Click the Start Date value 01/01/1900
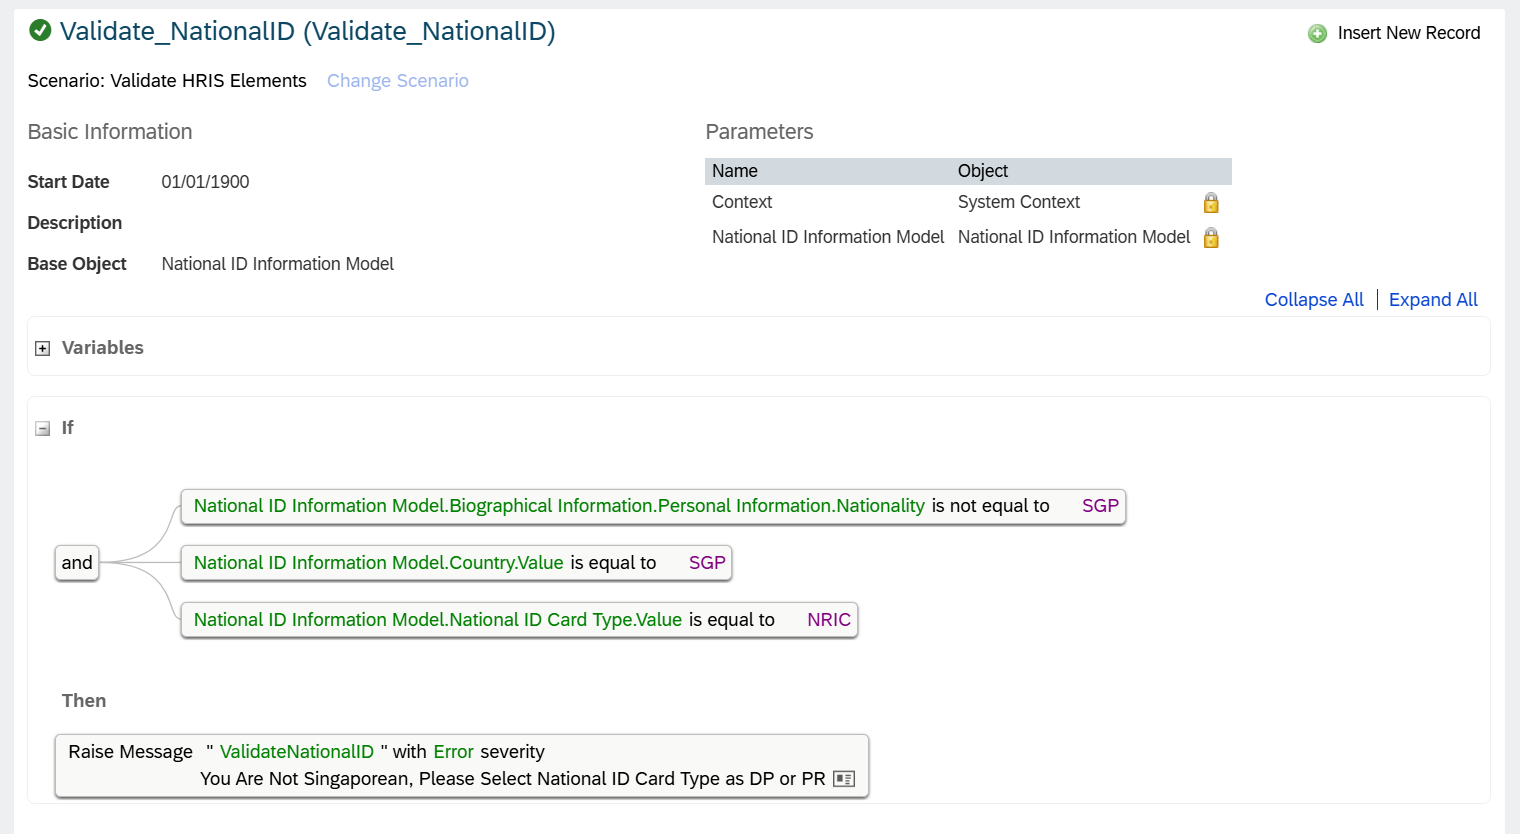This screenshot has width=1520, height=834. click(205, 182)
